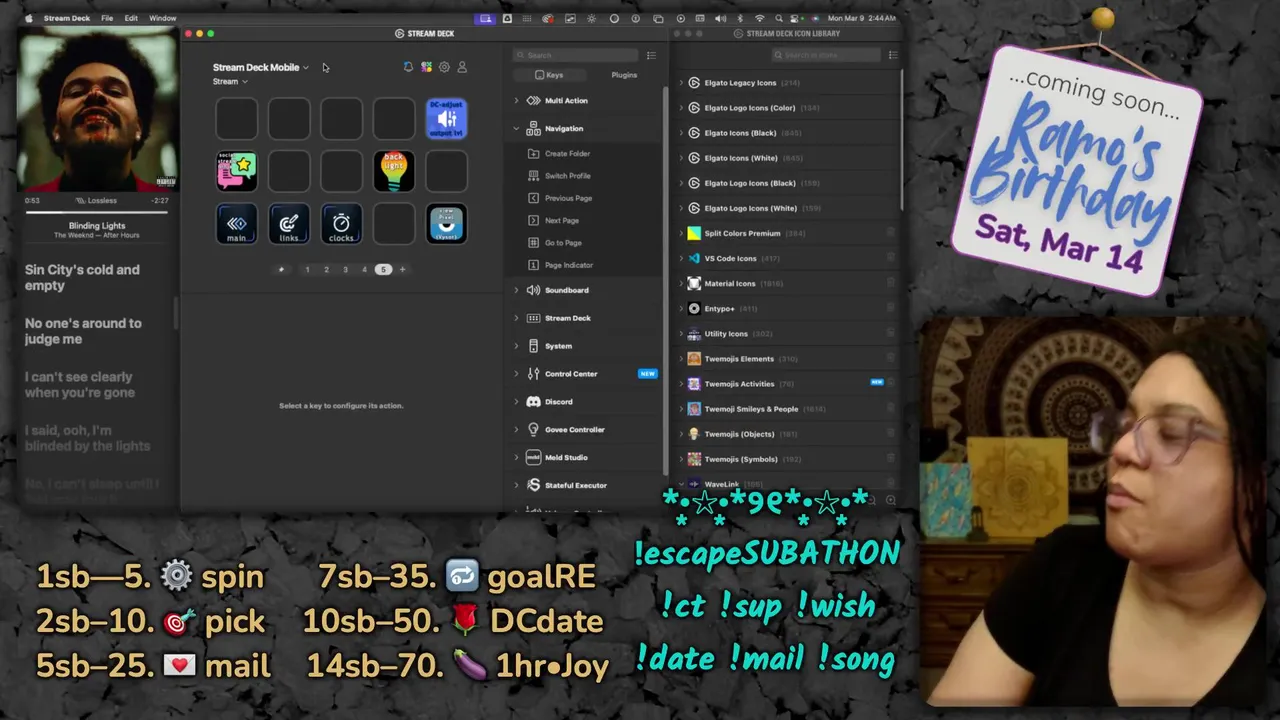The image size is (1280, 720).
Task: Click the actions list vertical scrollbar
Action: [666, 280]
